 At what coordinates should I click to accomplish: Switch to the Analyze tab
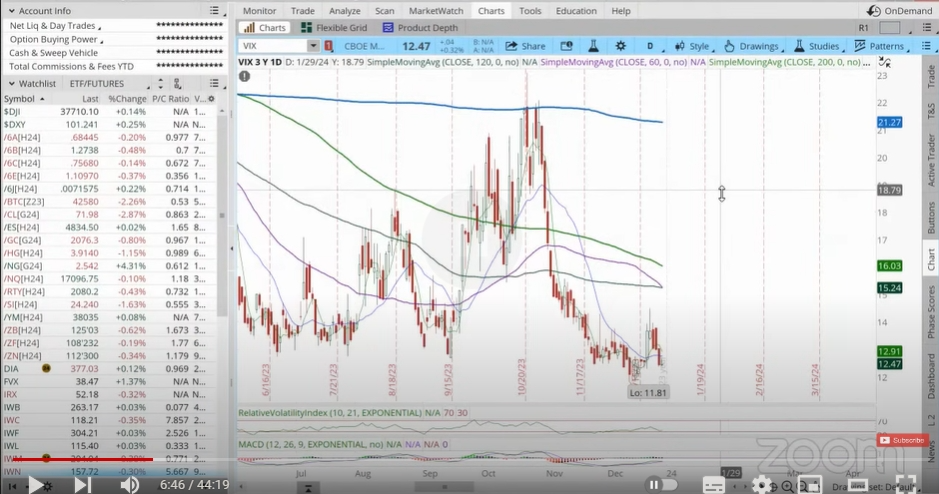pyautogui.click(x=345, y=11)
